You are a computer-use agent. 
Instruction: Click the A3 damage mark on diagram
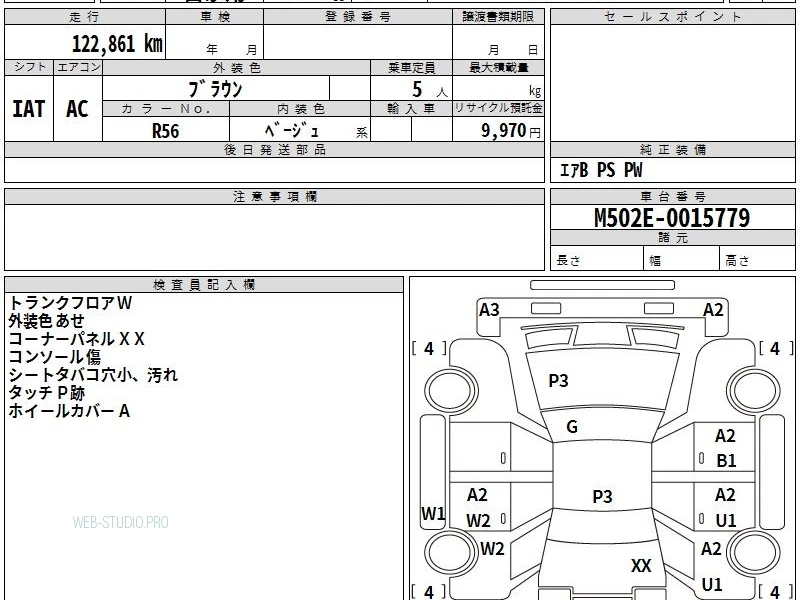tap(489, 310)
